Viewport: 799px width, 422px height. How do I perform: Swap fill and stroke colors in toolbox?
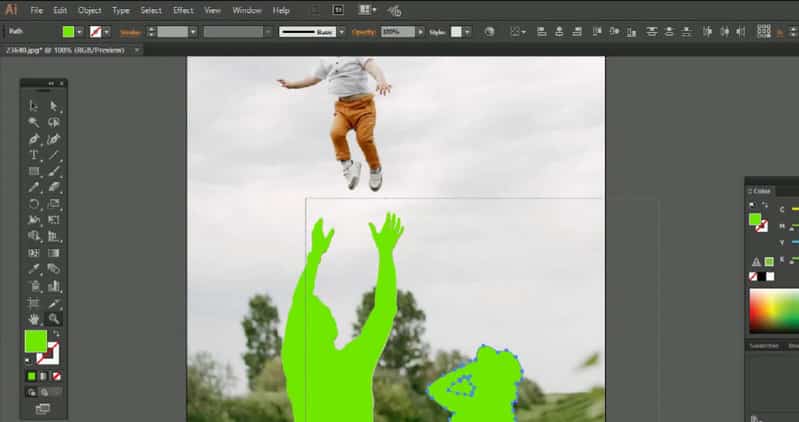click(x=56, y=334)
